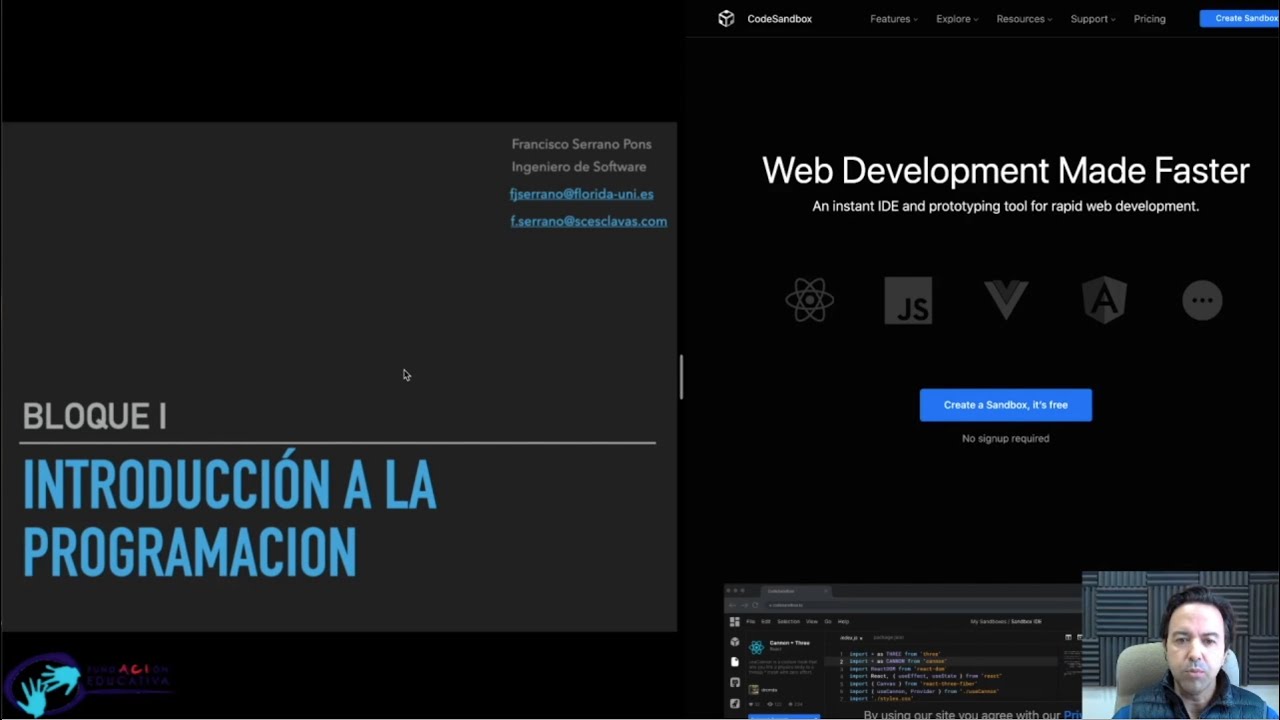
Task: Click the 'An instant IDE and prototyping tool' subtitle
Action: [1006, 206]
